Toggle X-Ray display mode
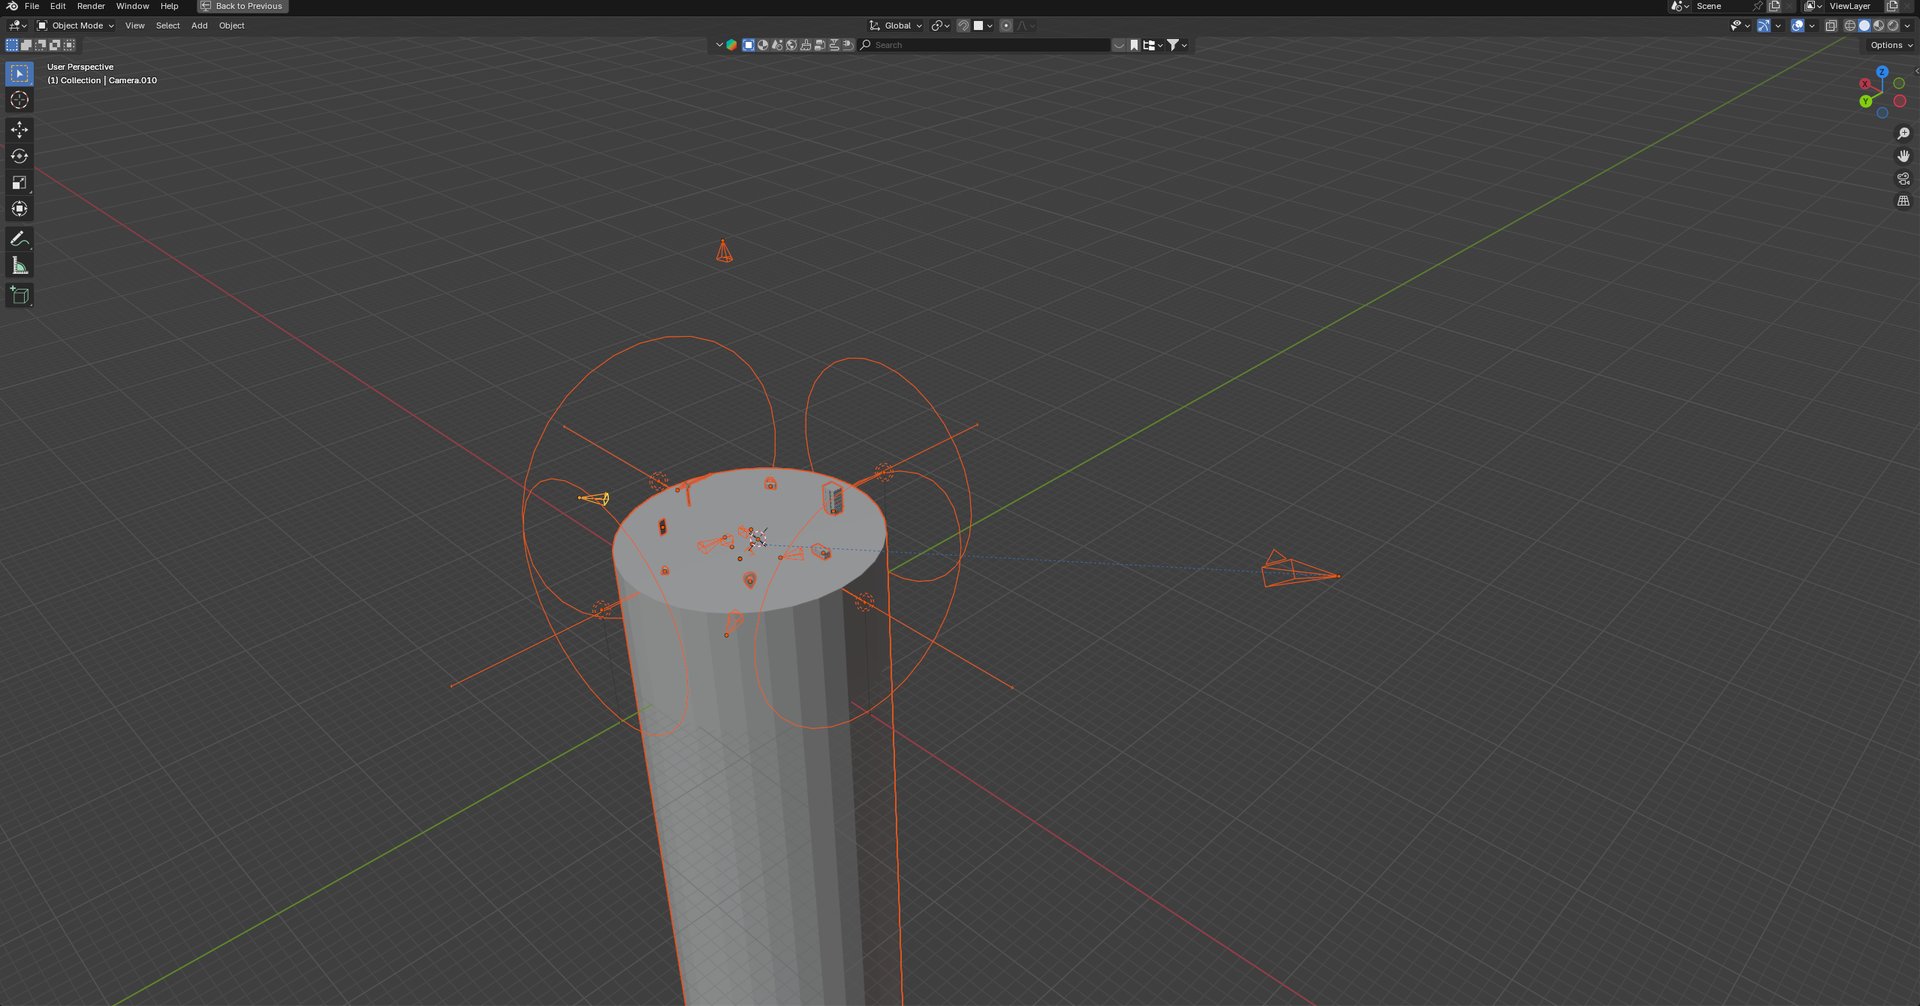1920x1006 pixels. [1830, 26]
